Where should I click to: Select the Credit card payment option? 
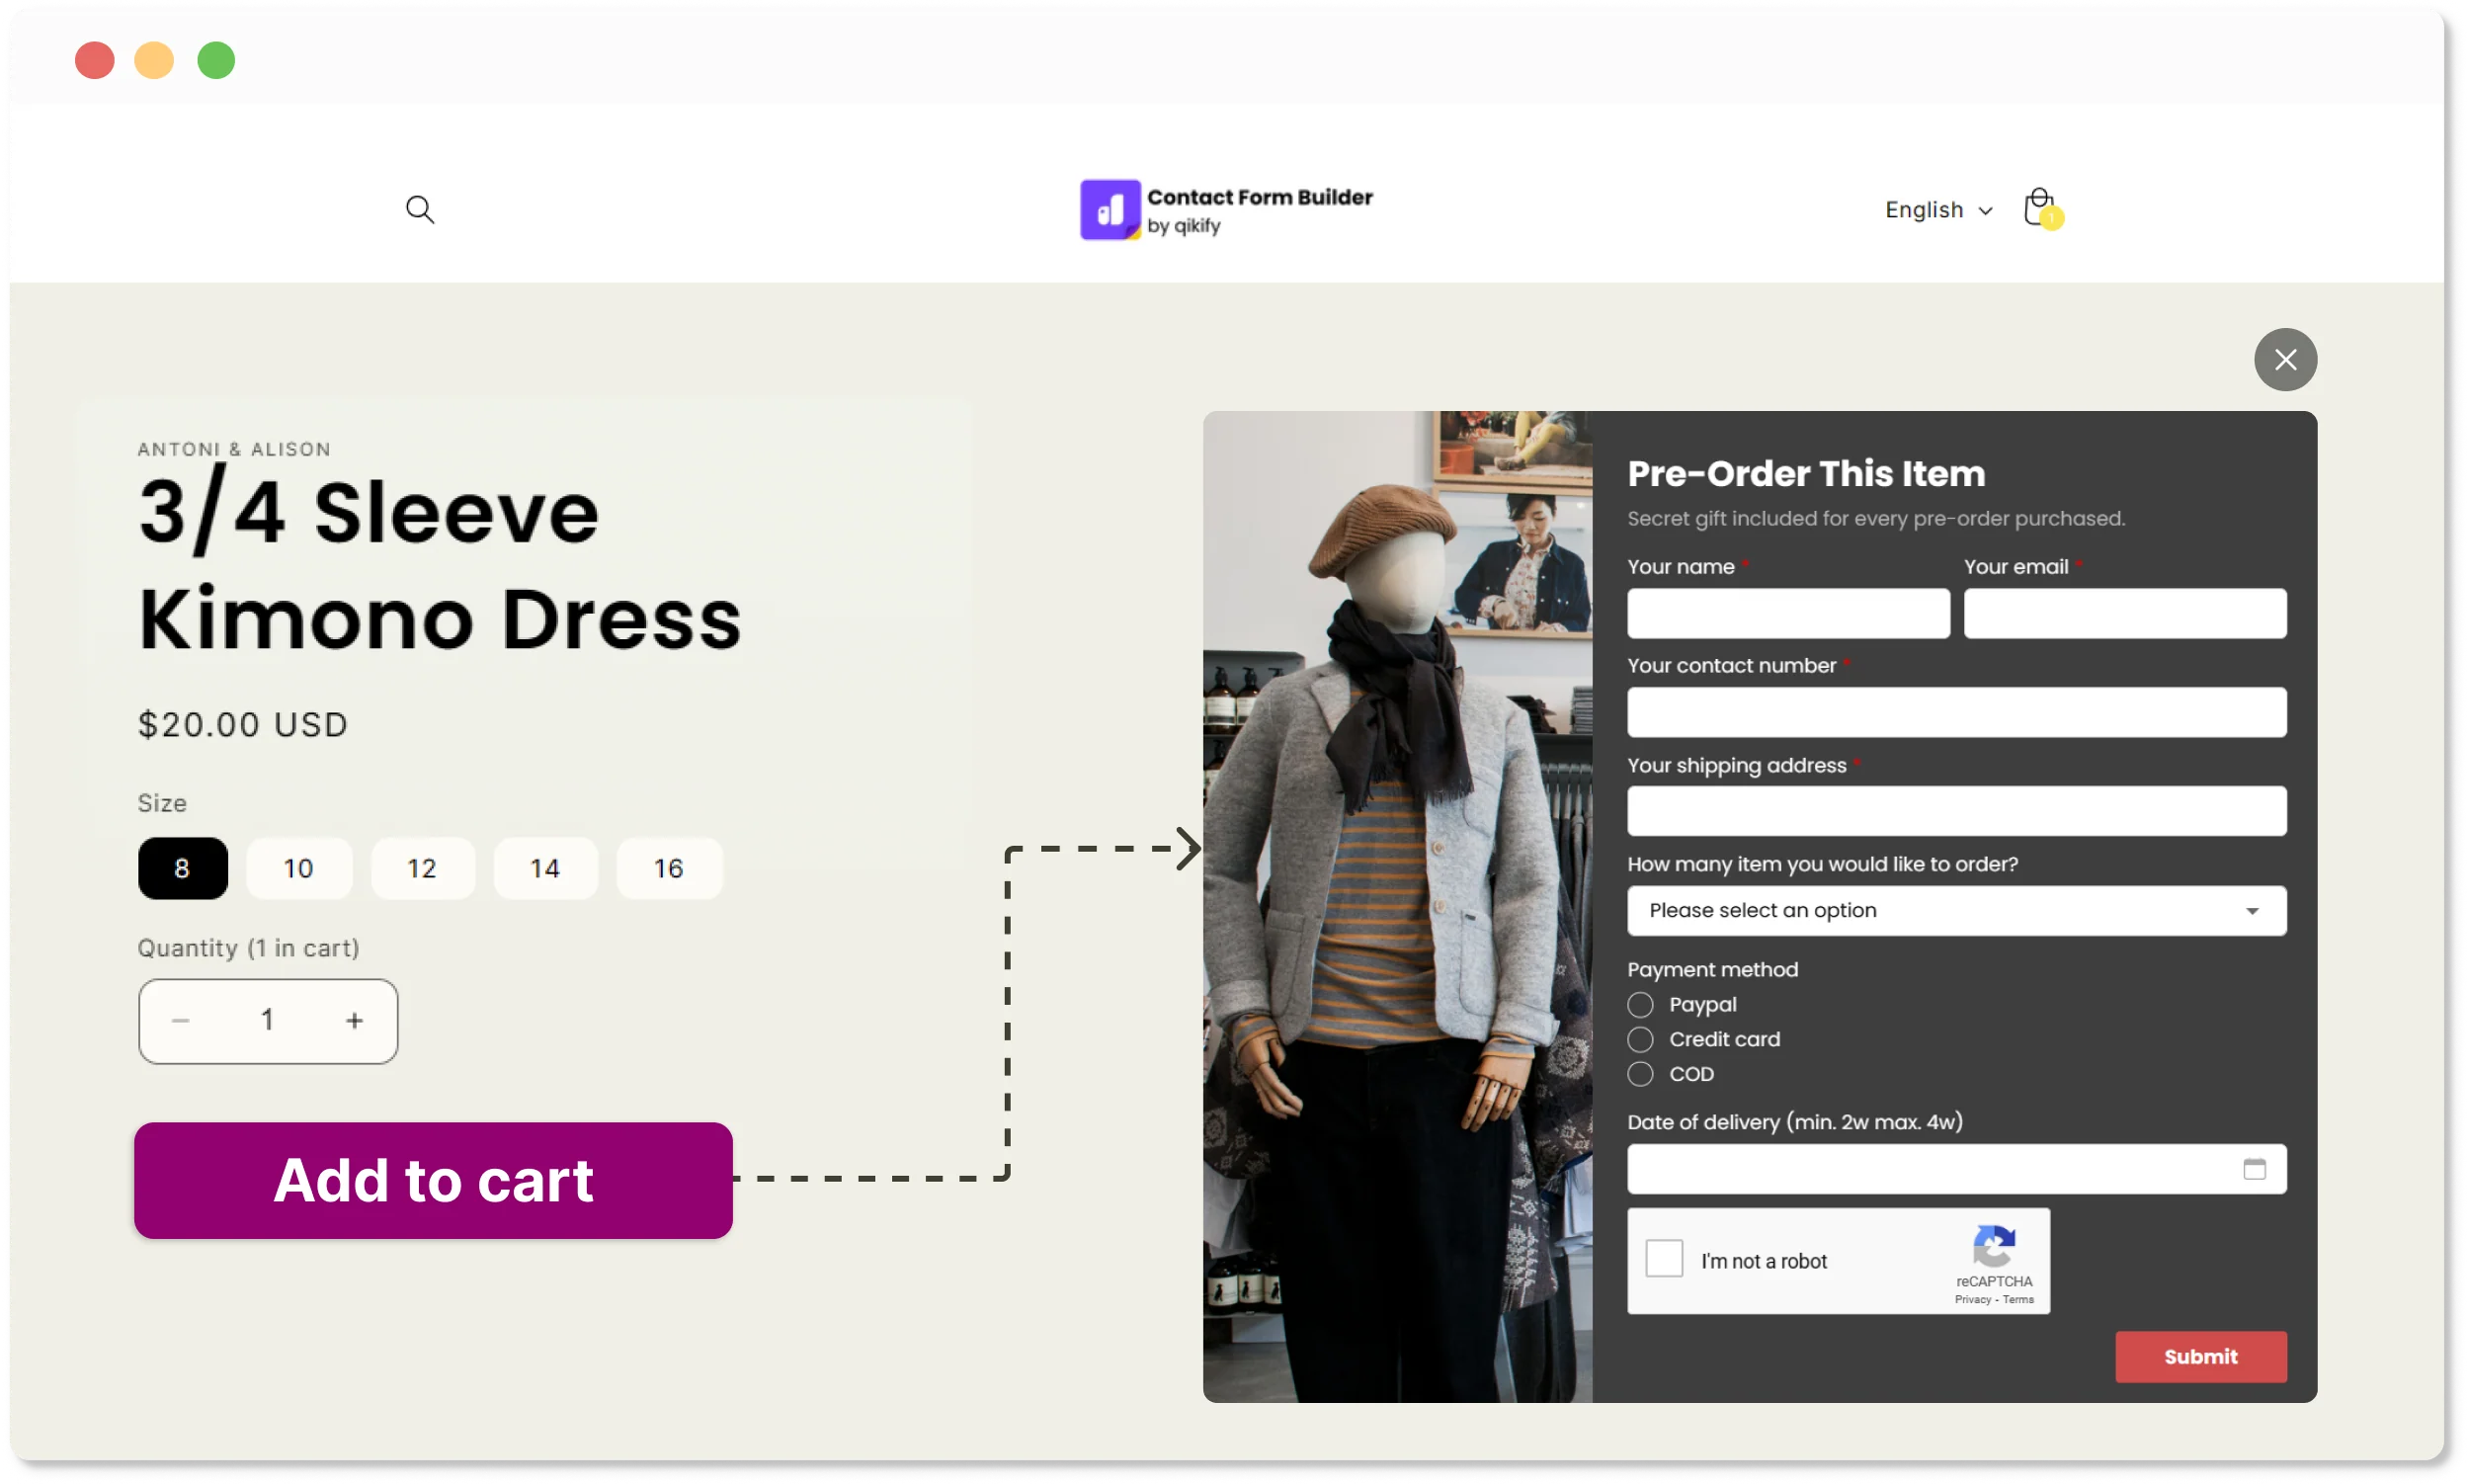pyautogui.click(x=1639, y=1039)
